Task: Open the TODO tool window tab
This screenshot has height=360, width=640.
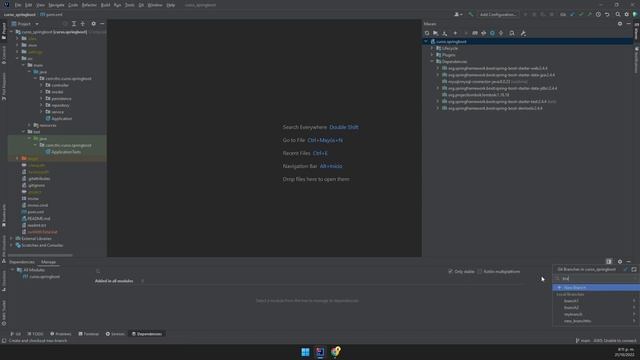Action: (35, 334)
